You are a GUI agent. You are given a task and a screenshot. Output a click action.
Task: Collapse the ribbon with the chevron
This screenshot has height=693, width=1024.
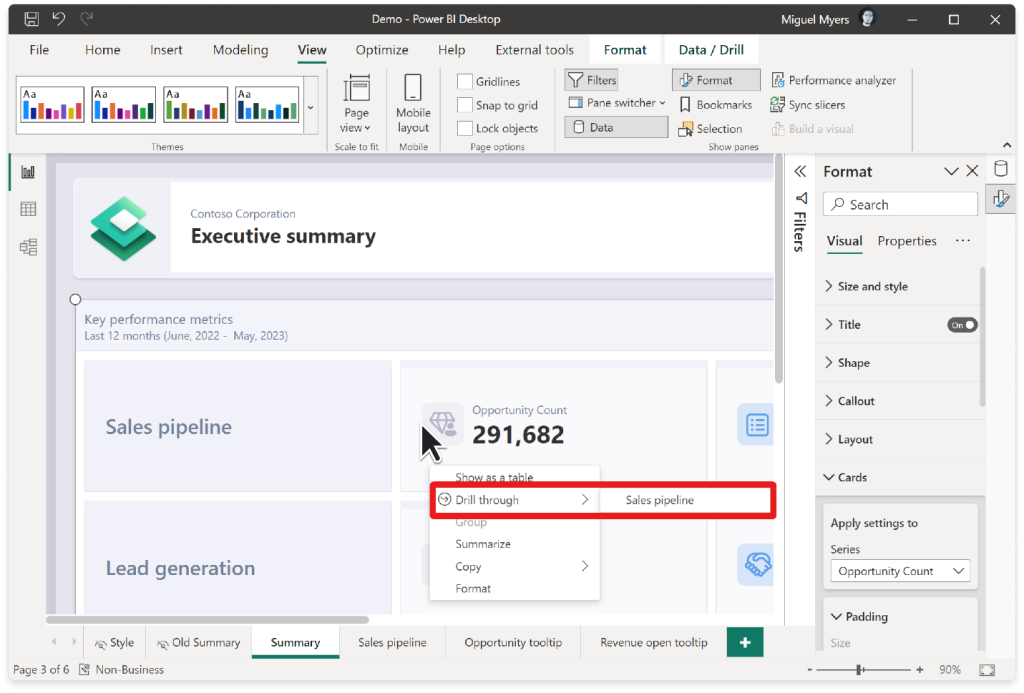(x=1006, y=145)
